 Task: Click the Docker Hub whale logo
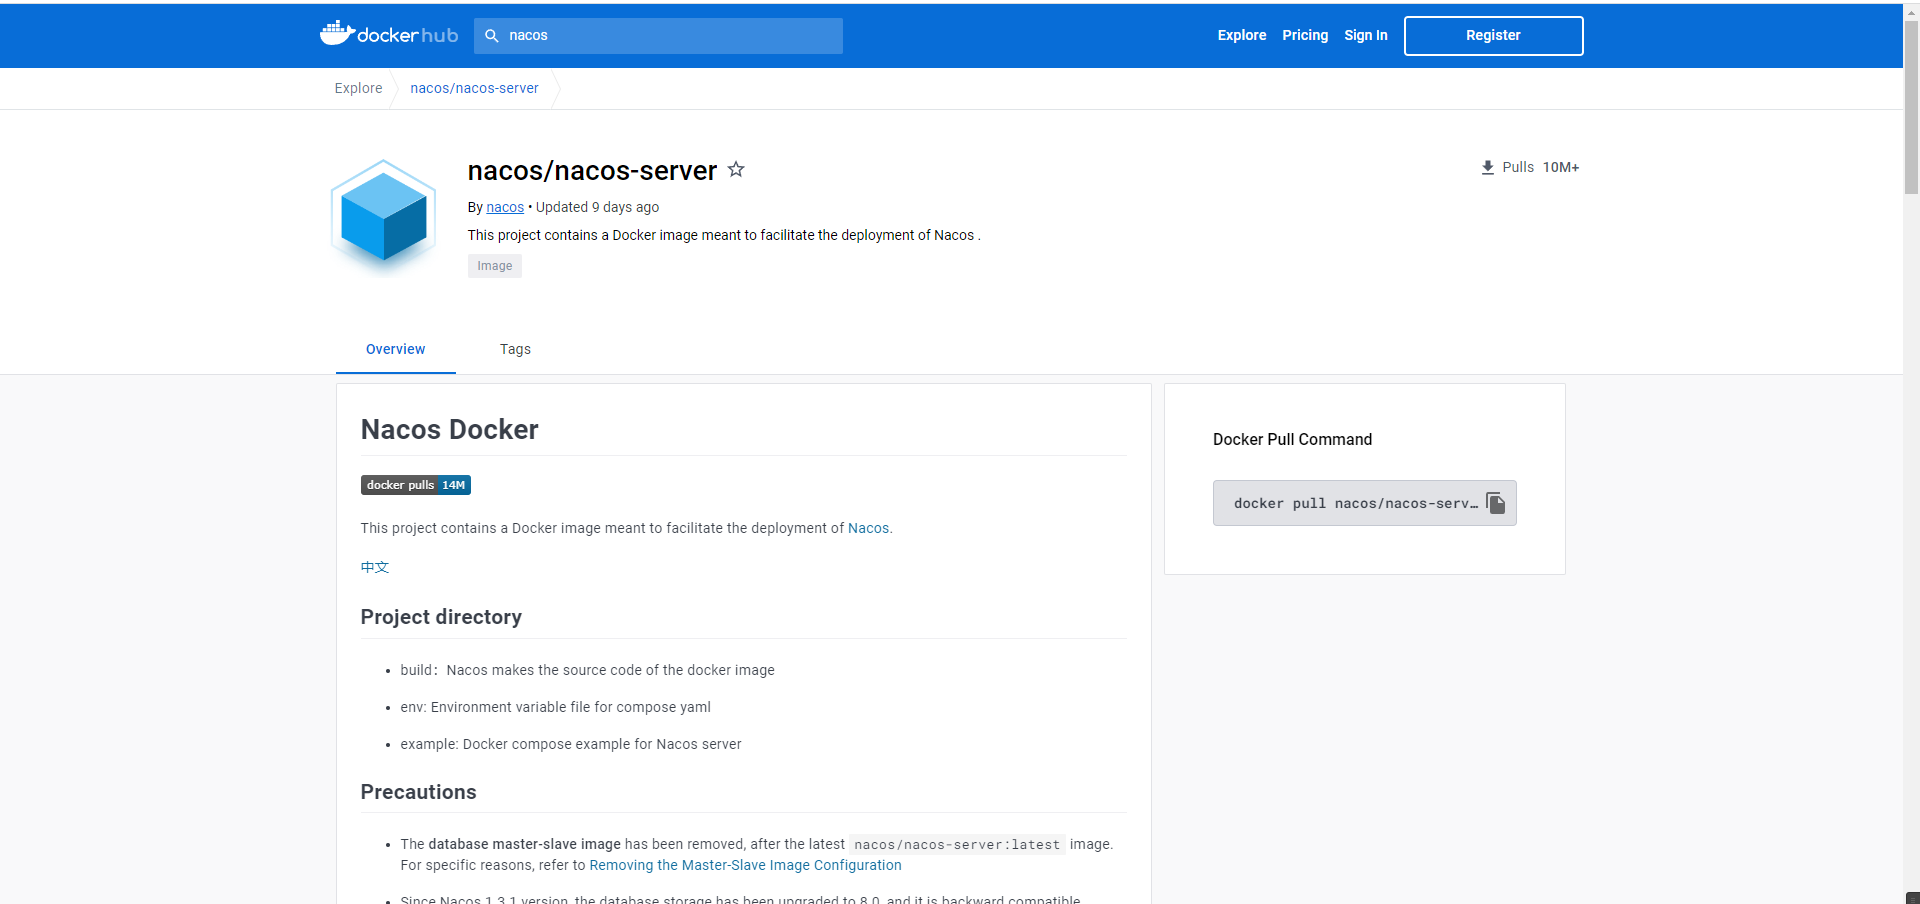click(337, 34)
